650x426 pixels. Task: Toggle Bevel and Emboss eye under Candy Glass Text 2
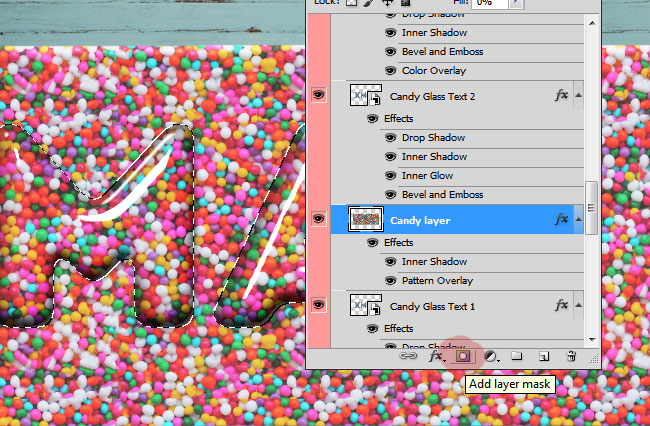coord(390,195)
